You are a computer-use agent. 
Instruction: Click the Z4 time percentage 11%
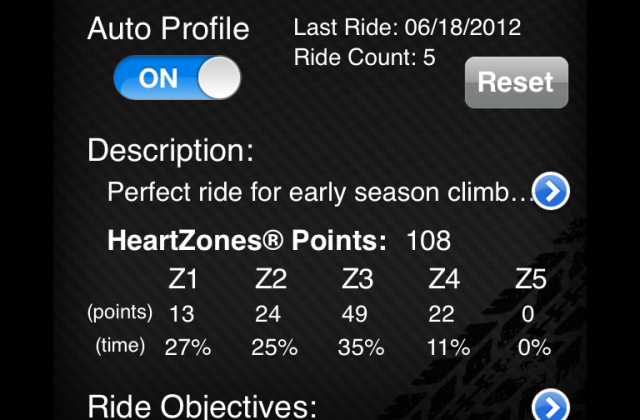[x=448, y=348]
